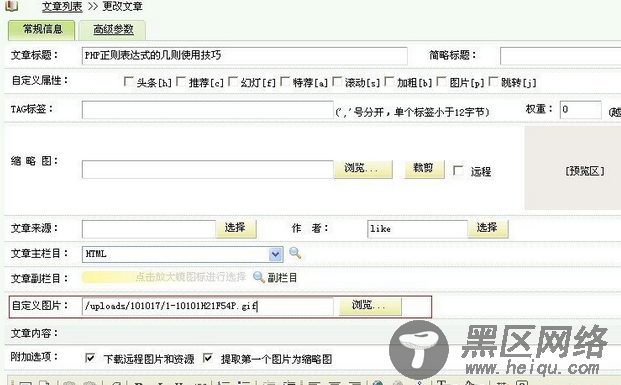Enable the 远程 thumbnail checkbox
Viewport: 621px width, 385px height.
pos(458,171)
